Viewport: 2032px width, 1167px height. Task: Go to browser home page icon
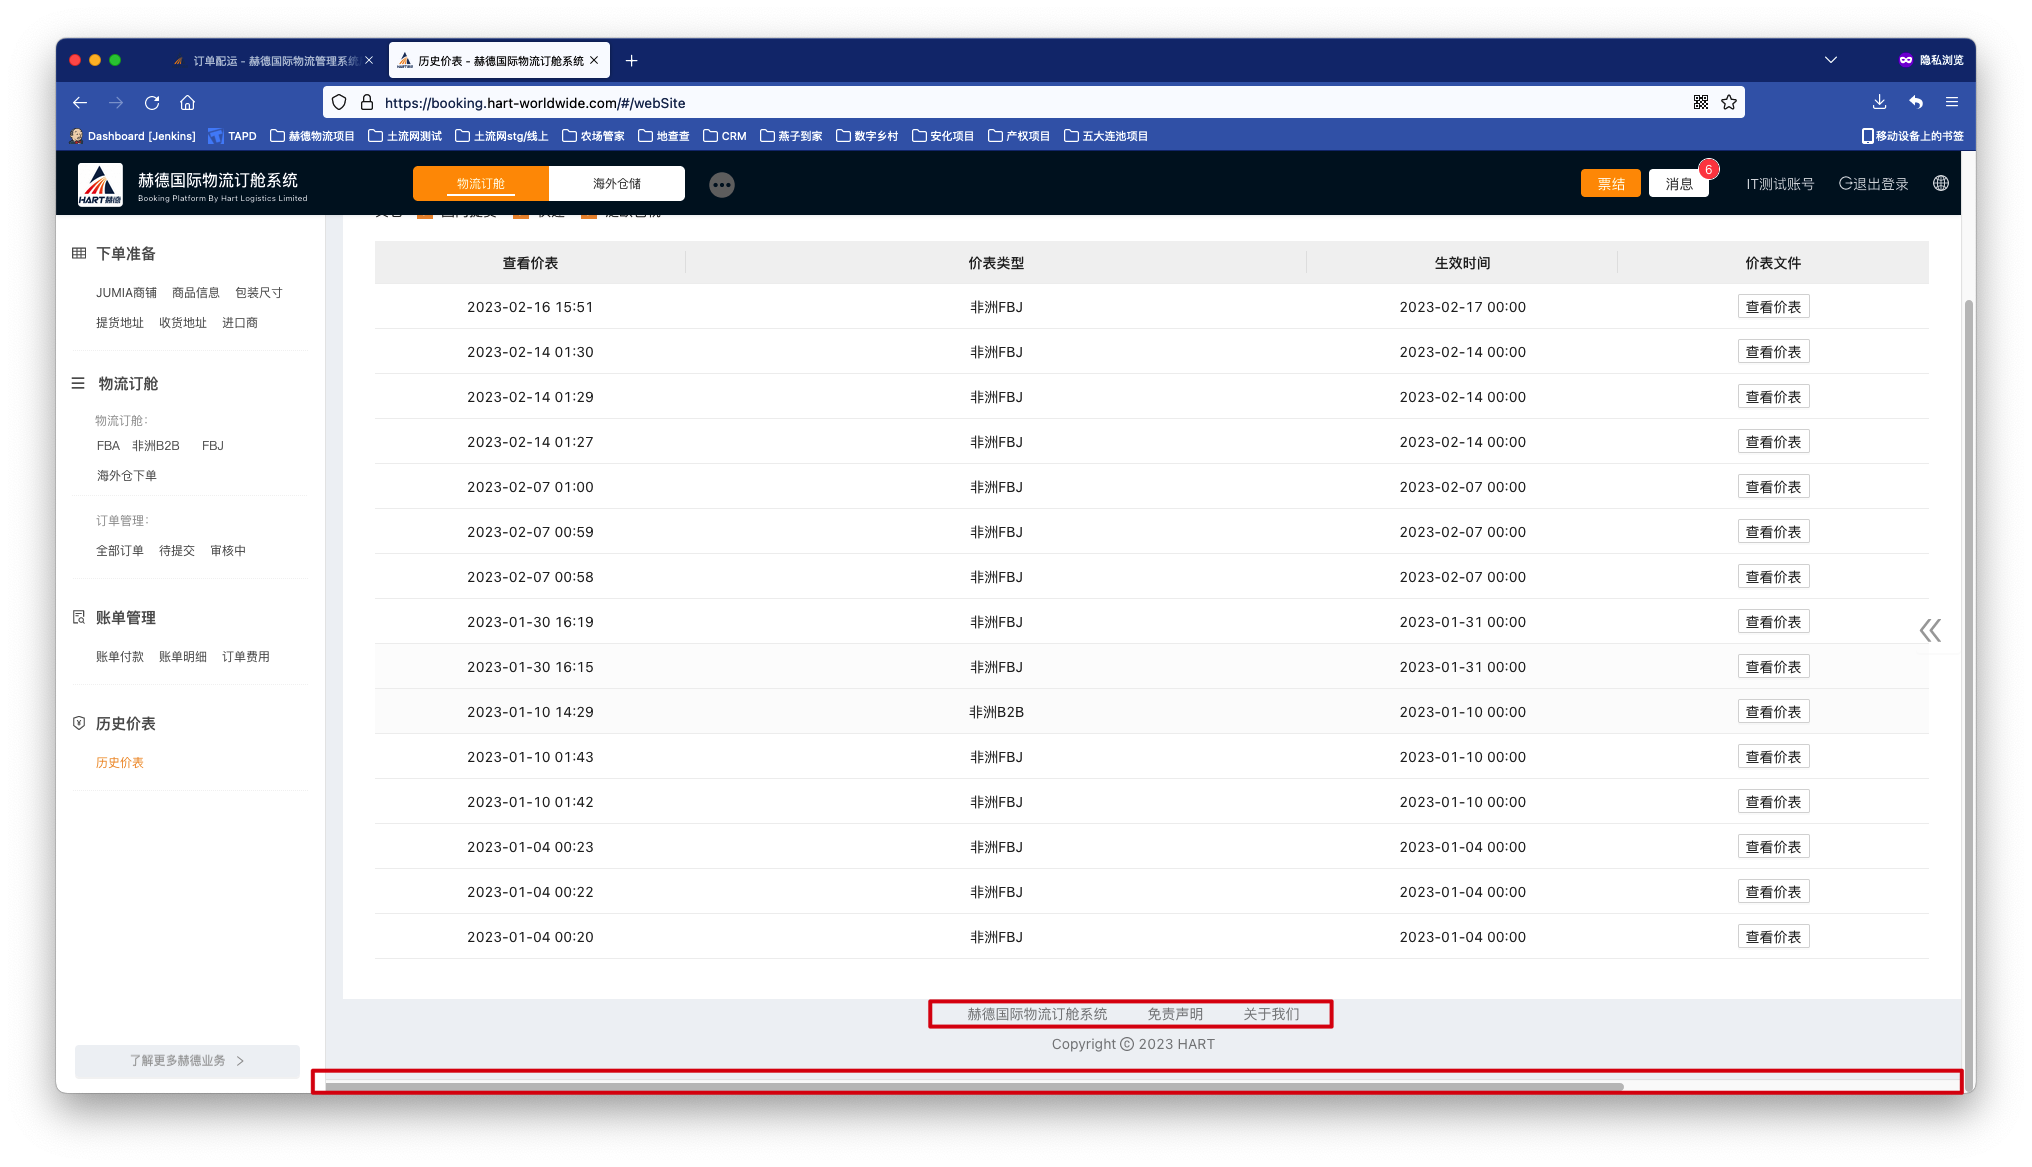pos(187,102)
